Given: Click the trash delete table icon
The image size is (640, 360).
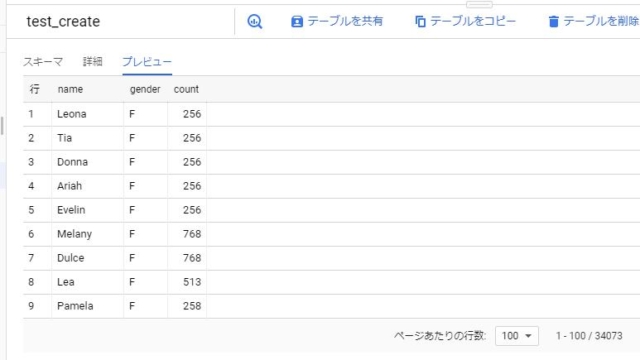Looking at the screenshot, I should 553,21.
